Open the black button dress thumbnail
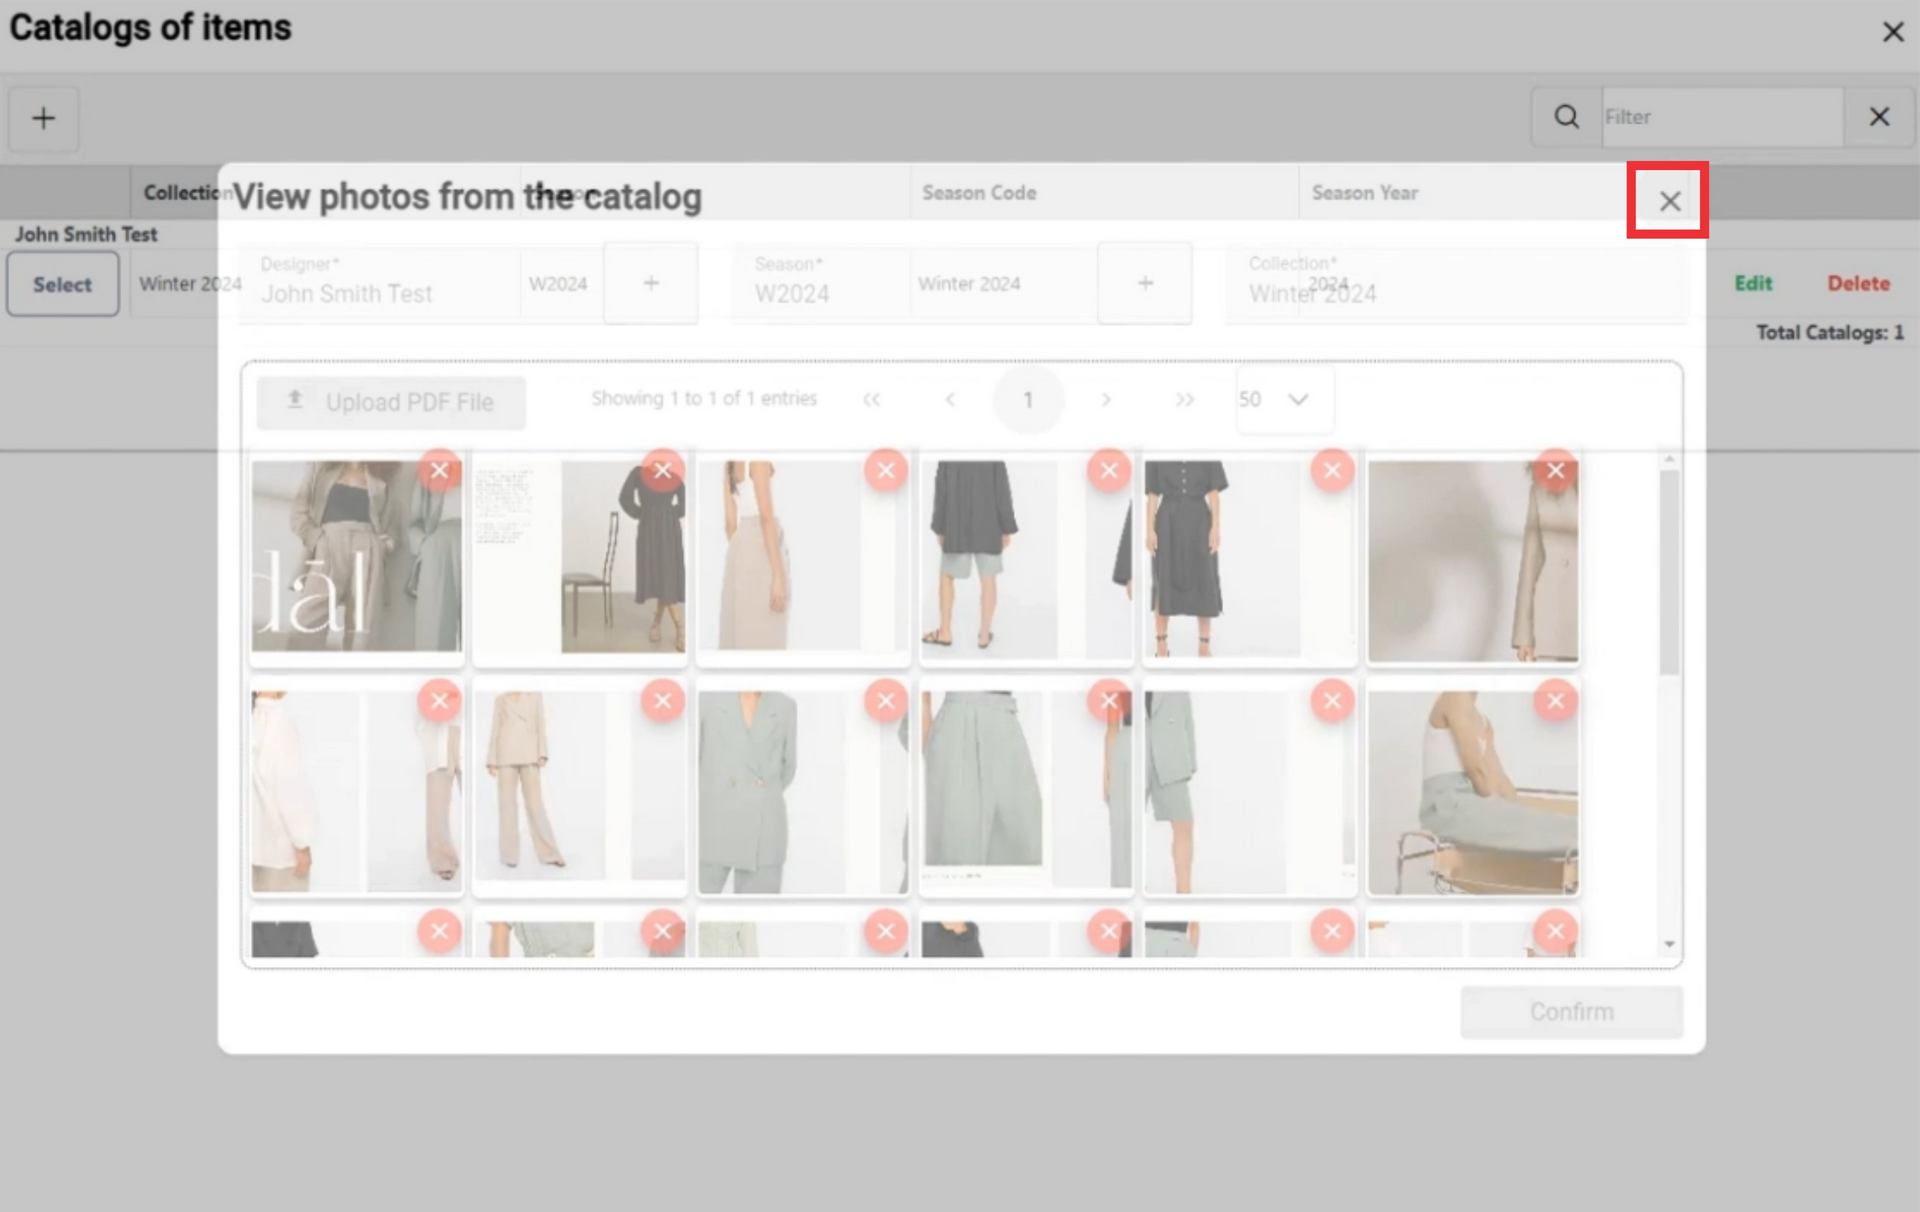The width and height of the screenshot is (1920, 1212). coord(1249,559)
